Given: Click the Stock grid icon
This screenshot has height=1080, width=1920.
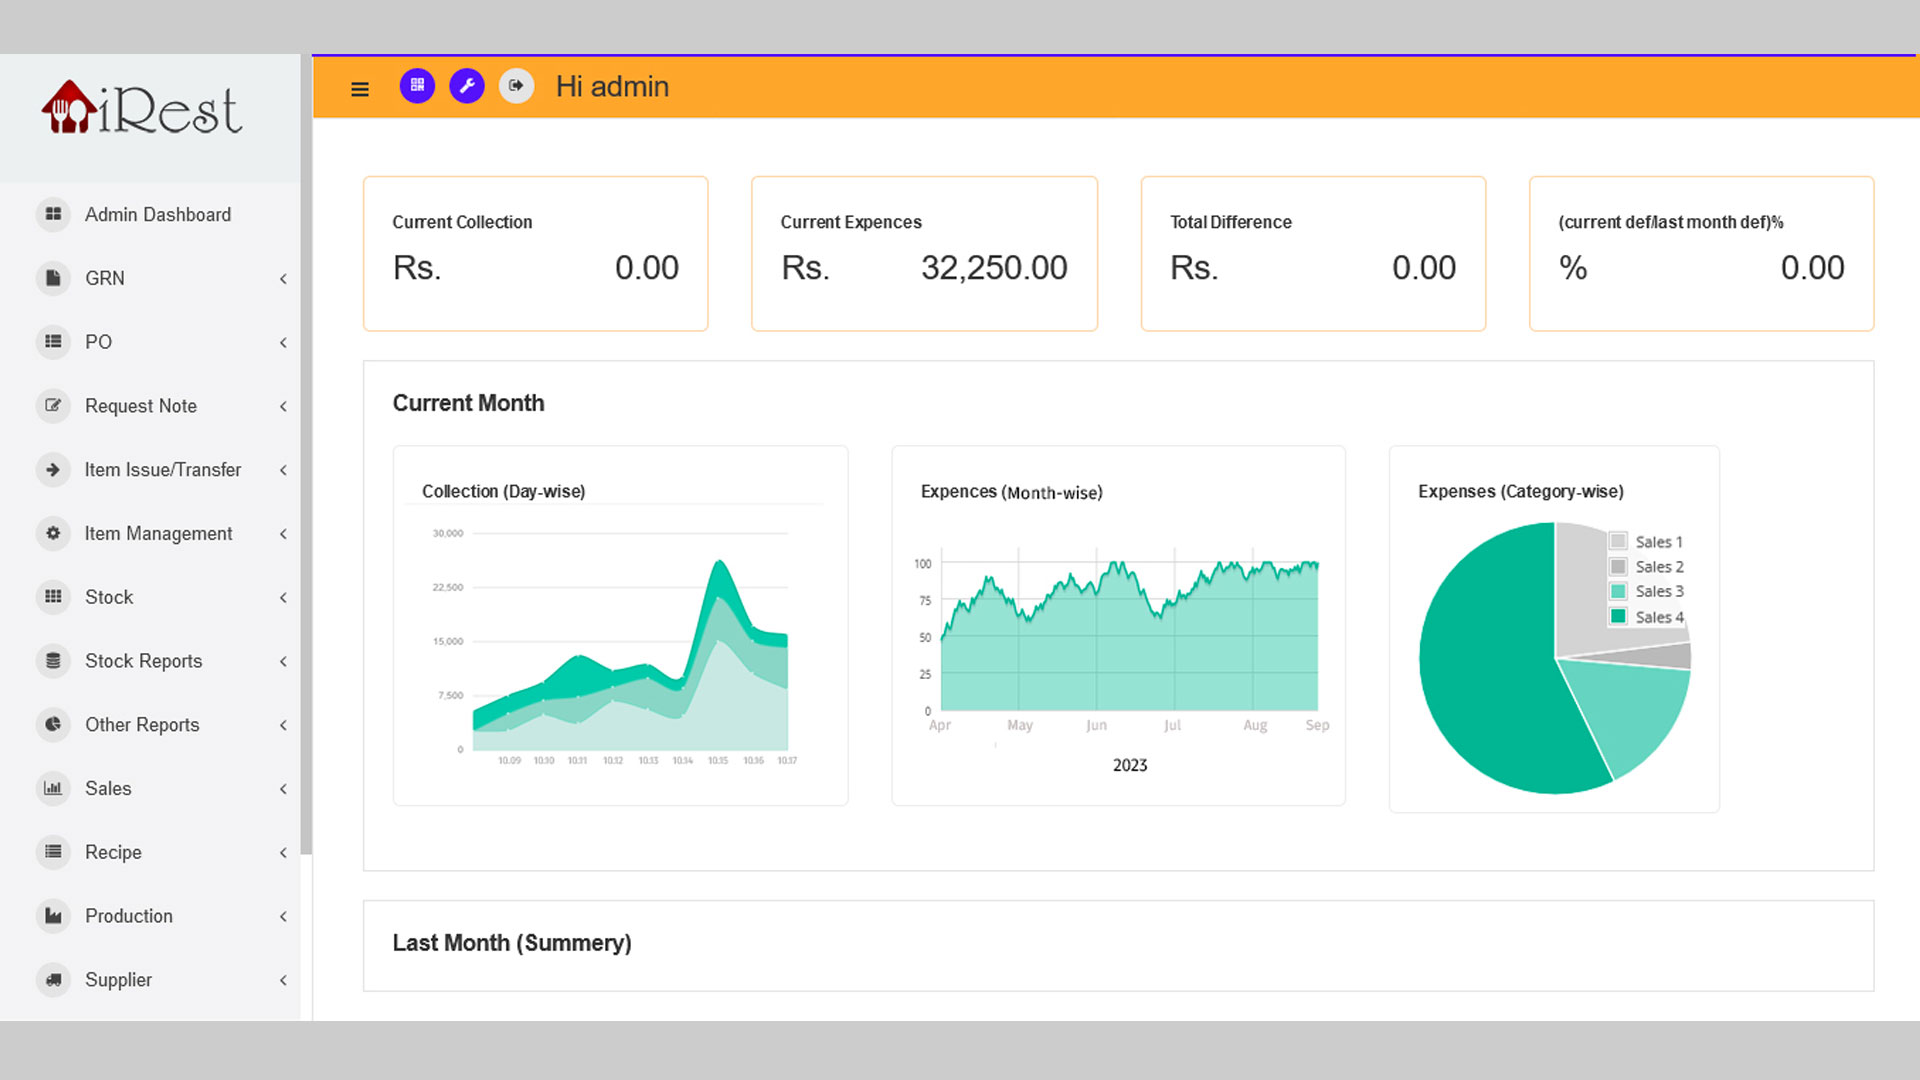Looking at the screenshot, I should [x=53, y=597].
